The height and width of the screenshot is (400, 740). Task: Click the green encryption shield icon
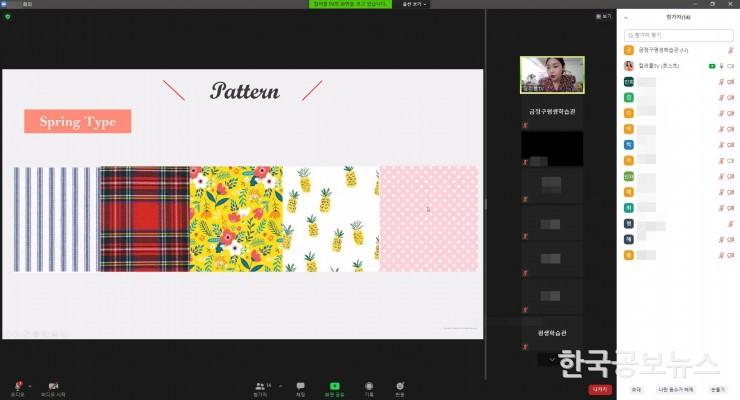[x=8, y=17]
